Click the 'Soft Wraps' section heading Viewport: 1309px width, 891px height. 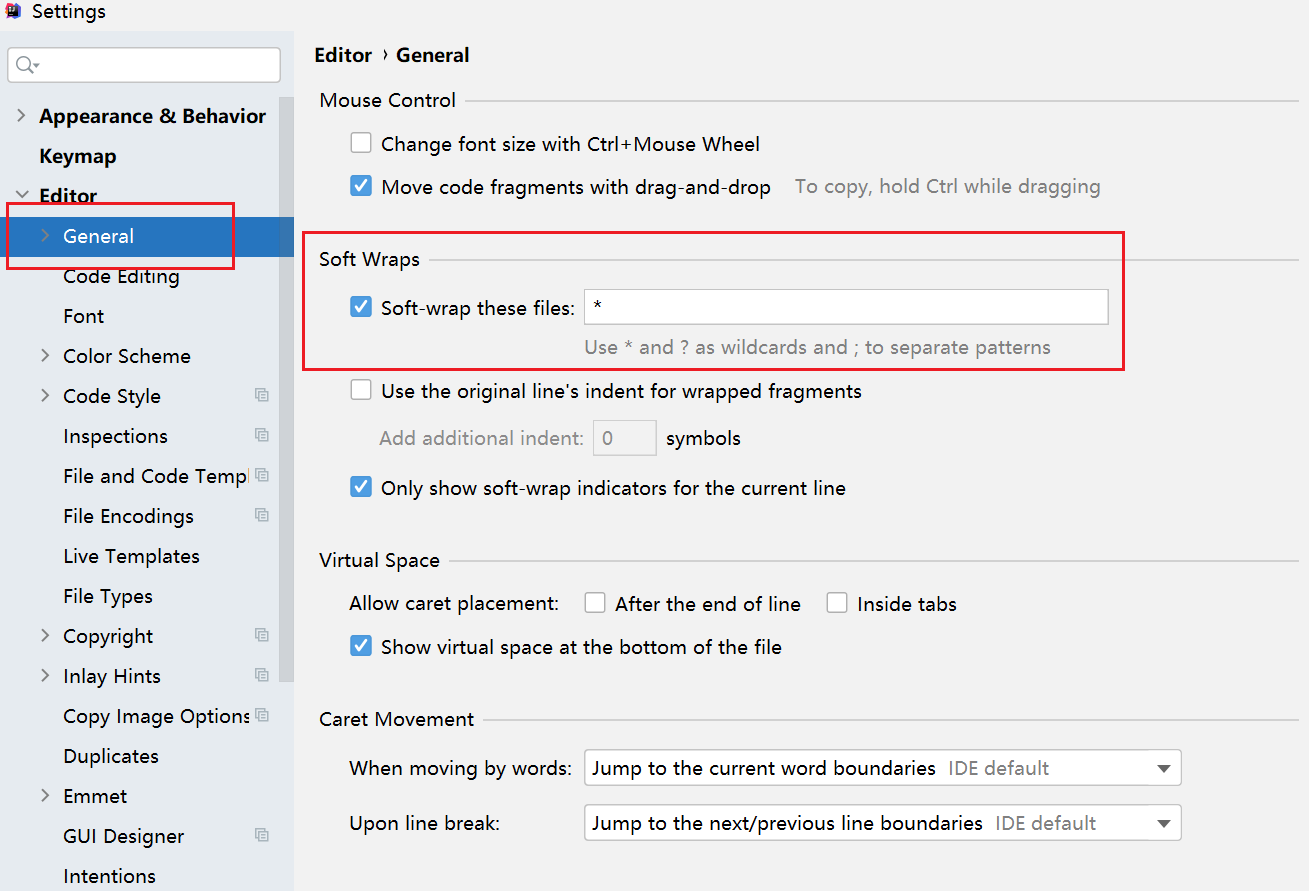(x=369, y=259)
